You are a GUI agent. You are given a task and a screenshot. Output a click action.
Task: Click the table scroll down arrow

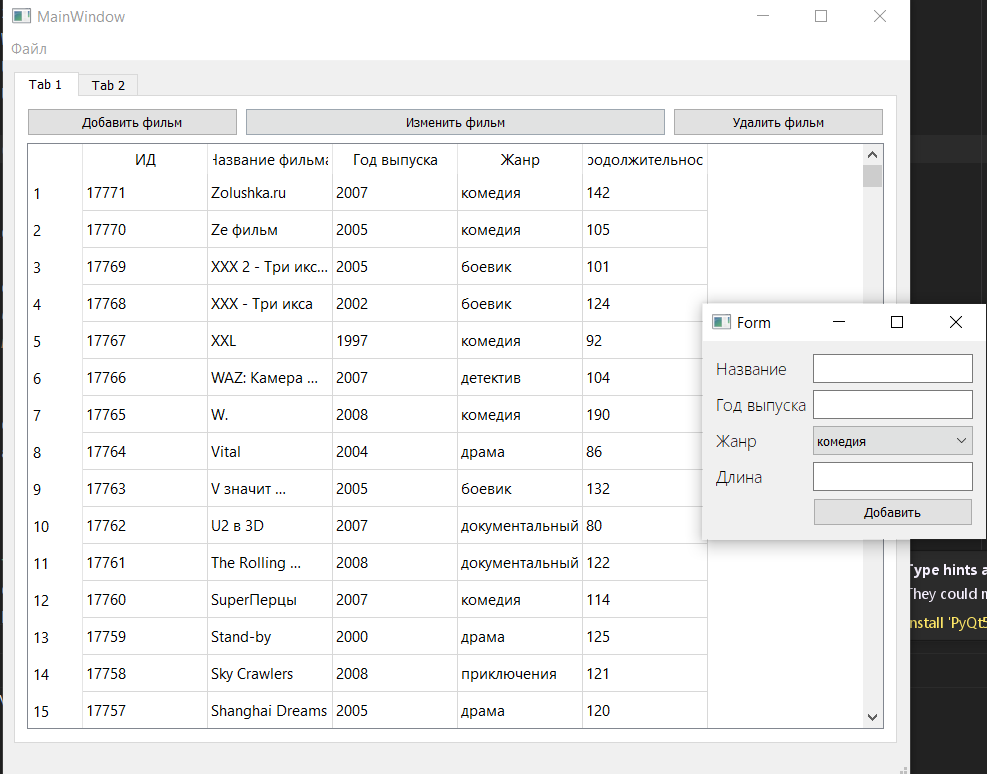tap(872, 717)
